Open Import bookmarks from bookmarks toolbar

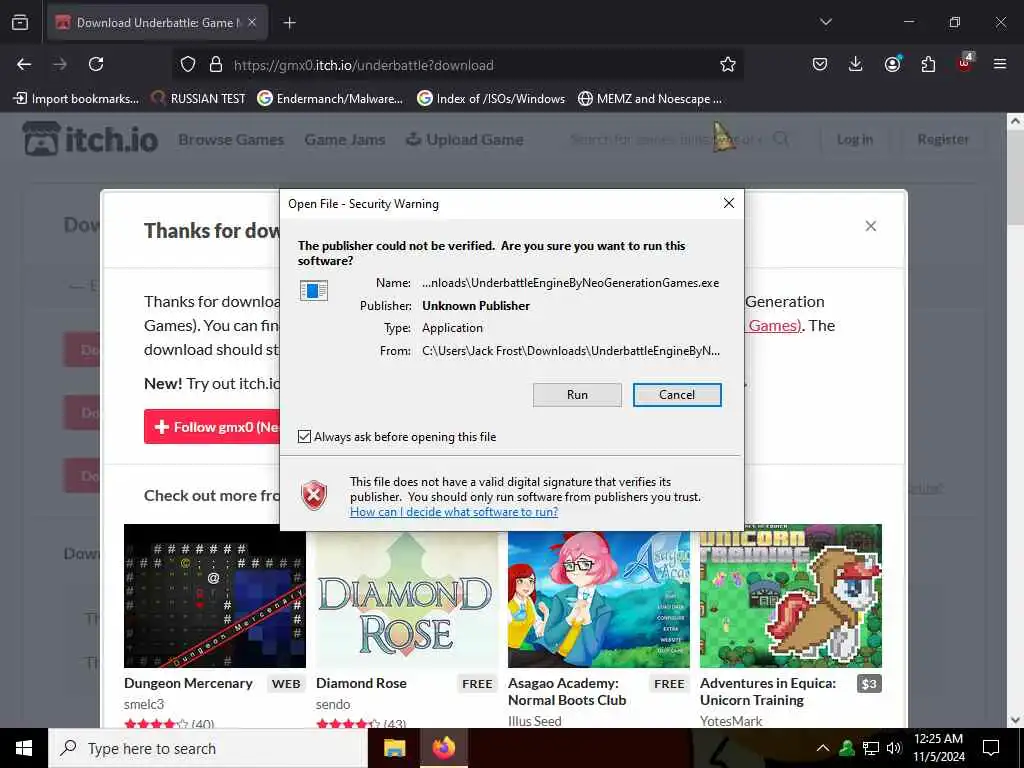[x=76, y=99]
